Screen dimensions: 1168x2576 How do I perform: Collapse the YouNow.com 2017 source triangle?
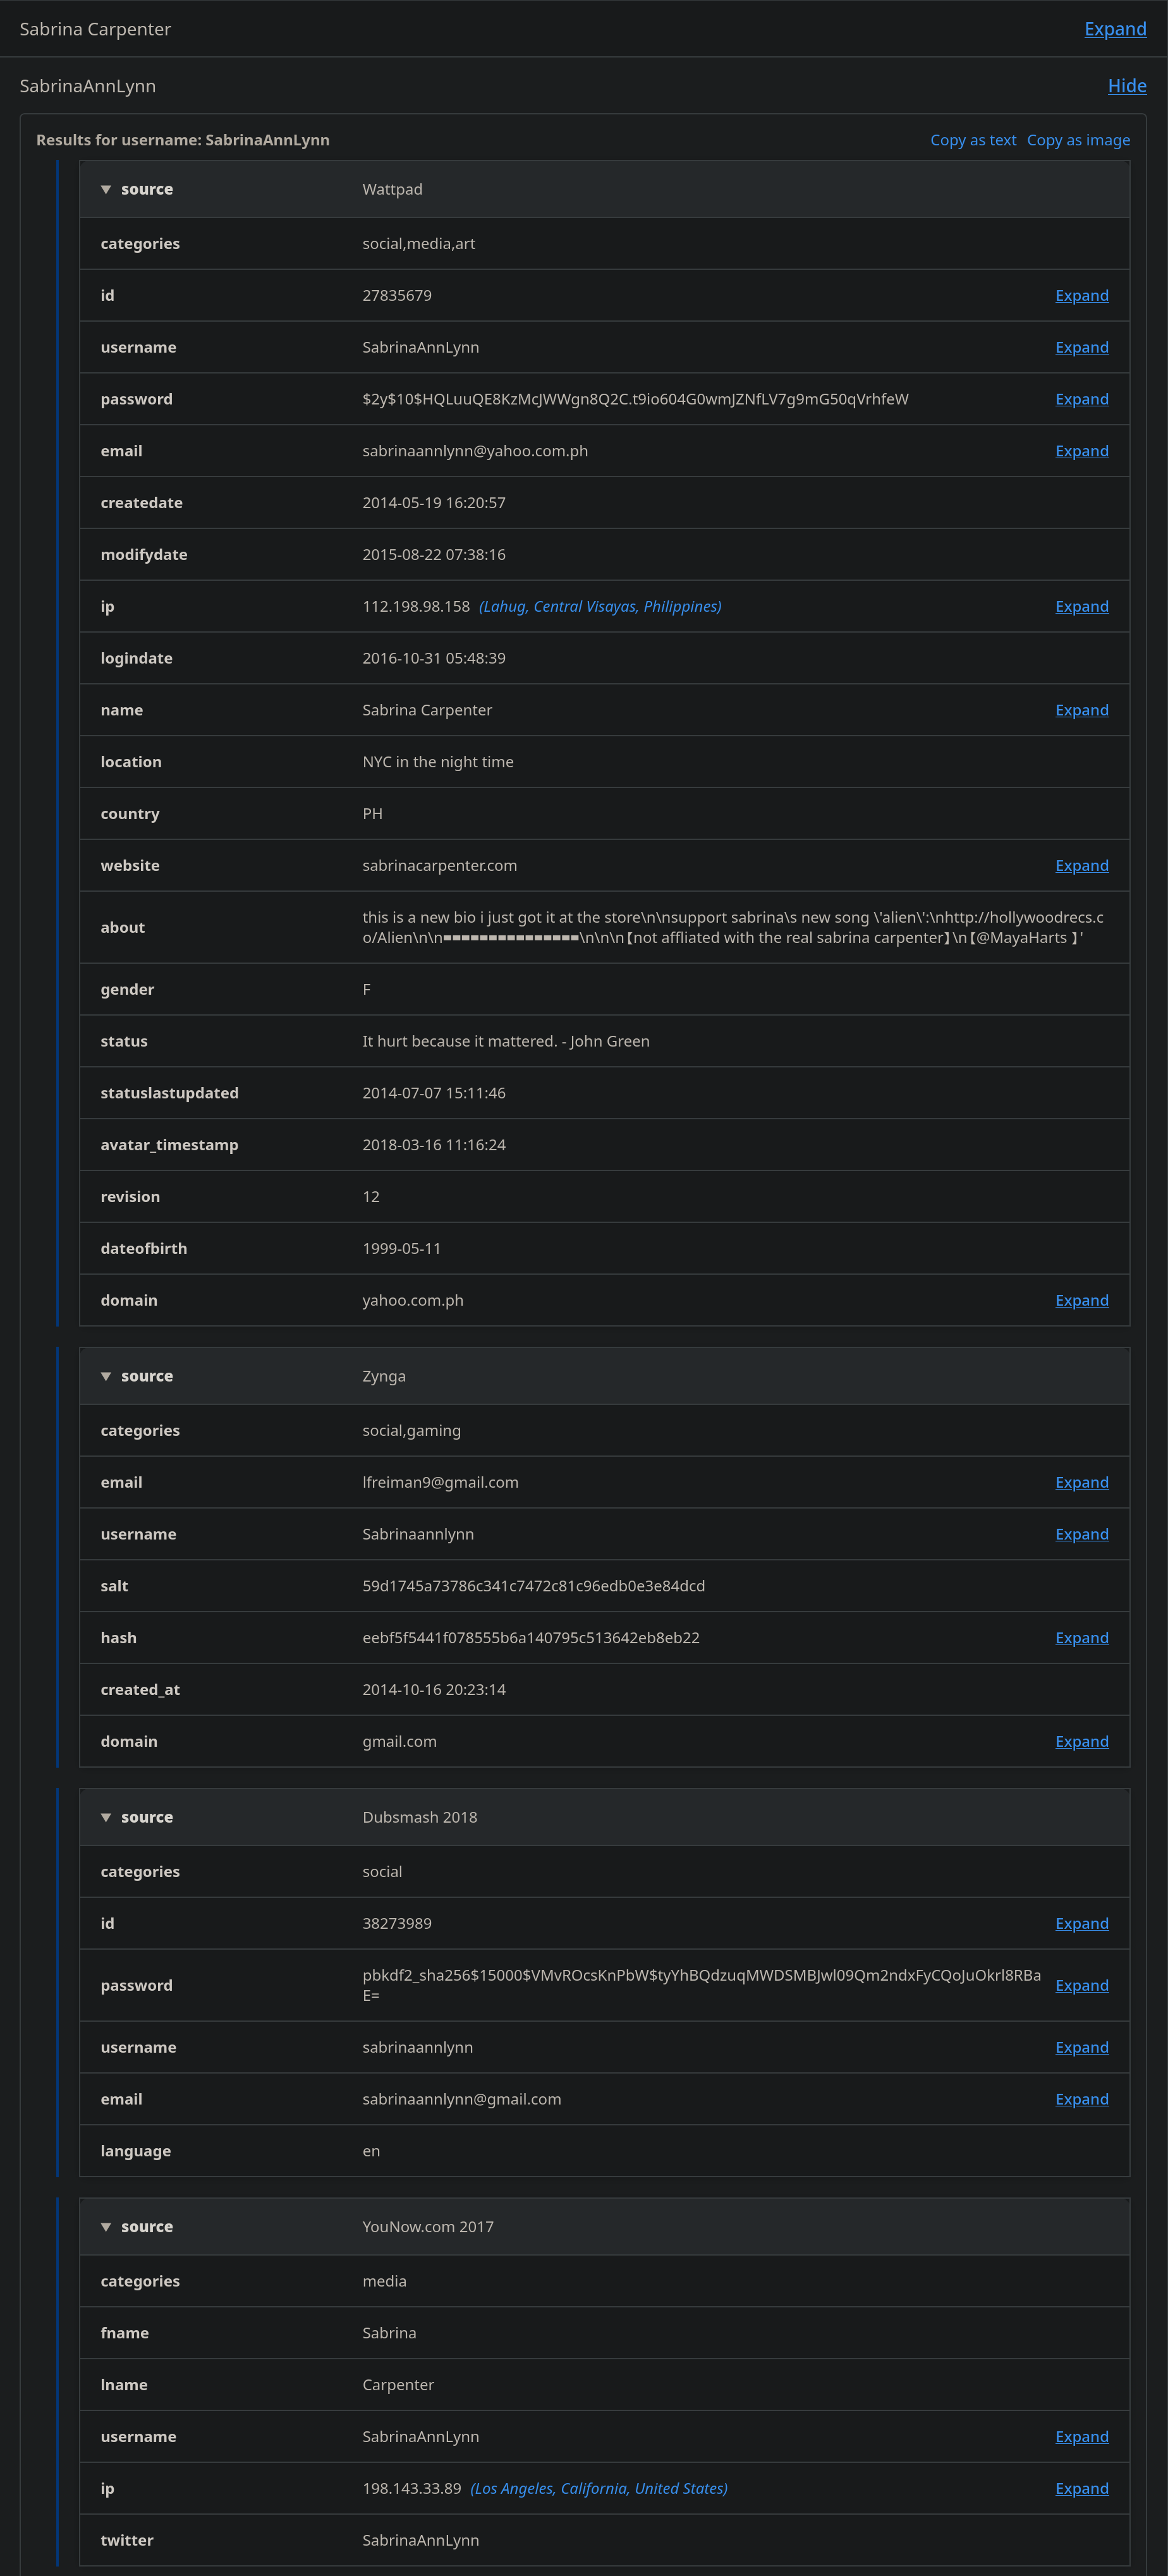tap(106, 2226)
